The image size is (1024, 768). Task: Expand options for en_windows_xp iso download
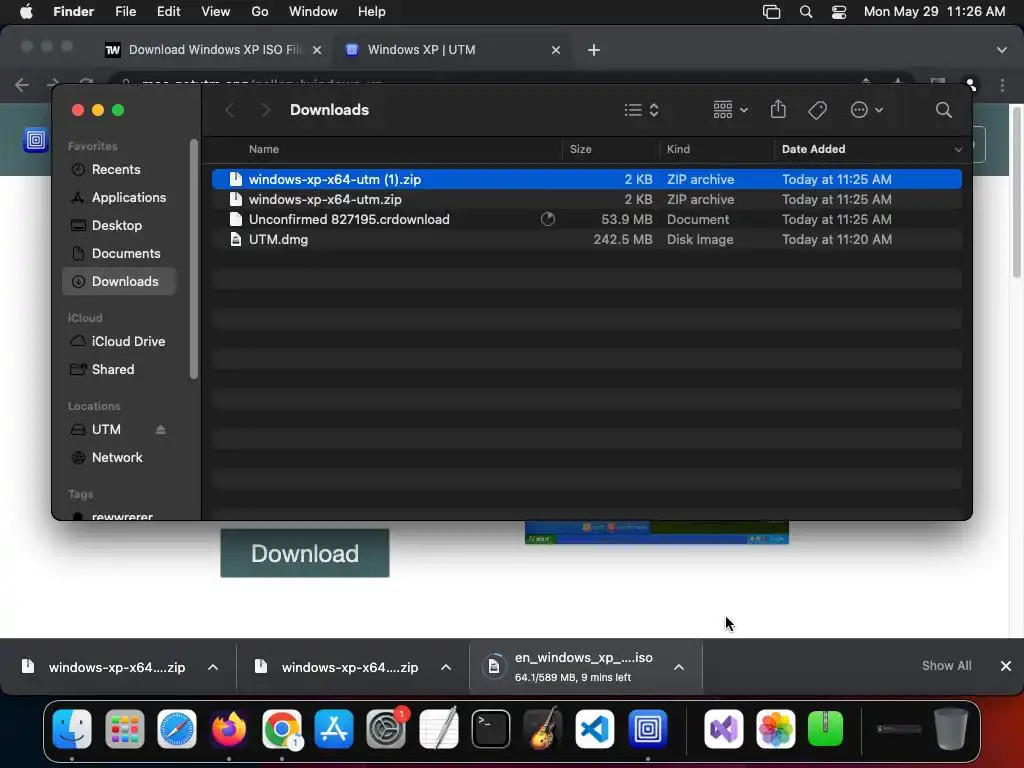679,667
